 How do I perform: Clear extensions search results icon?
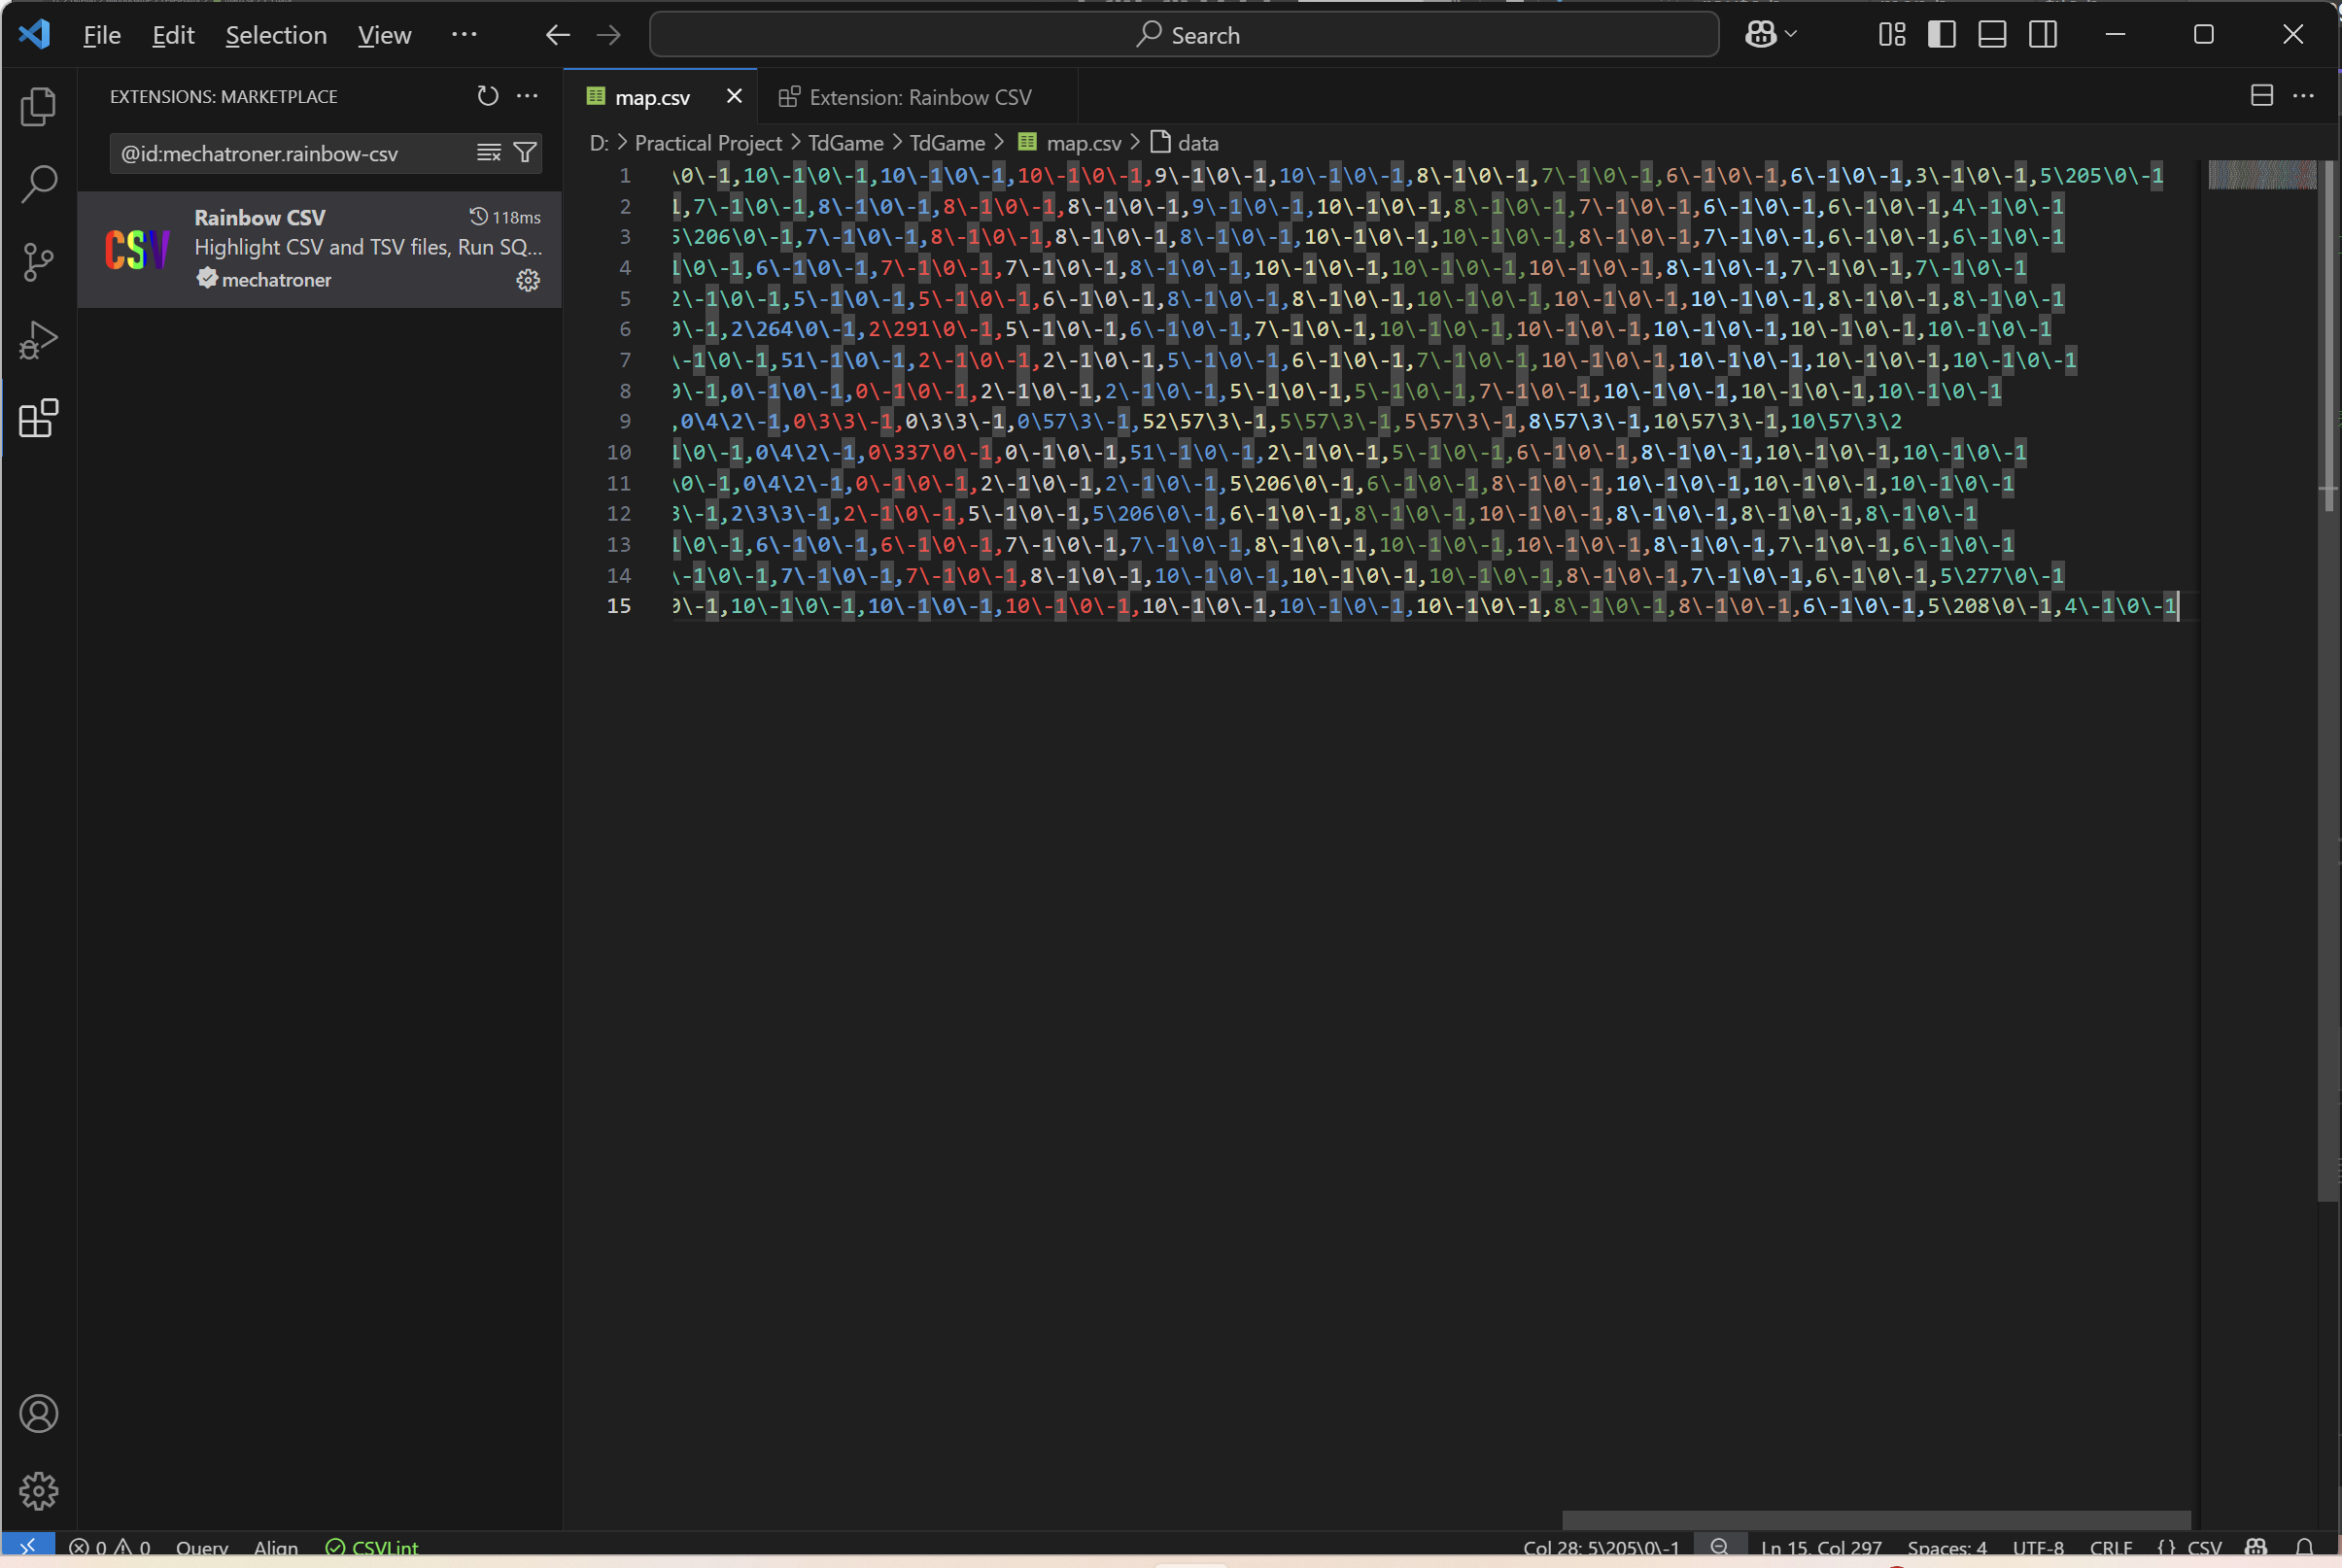[x=488, y=153]
